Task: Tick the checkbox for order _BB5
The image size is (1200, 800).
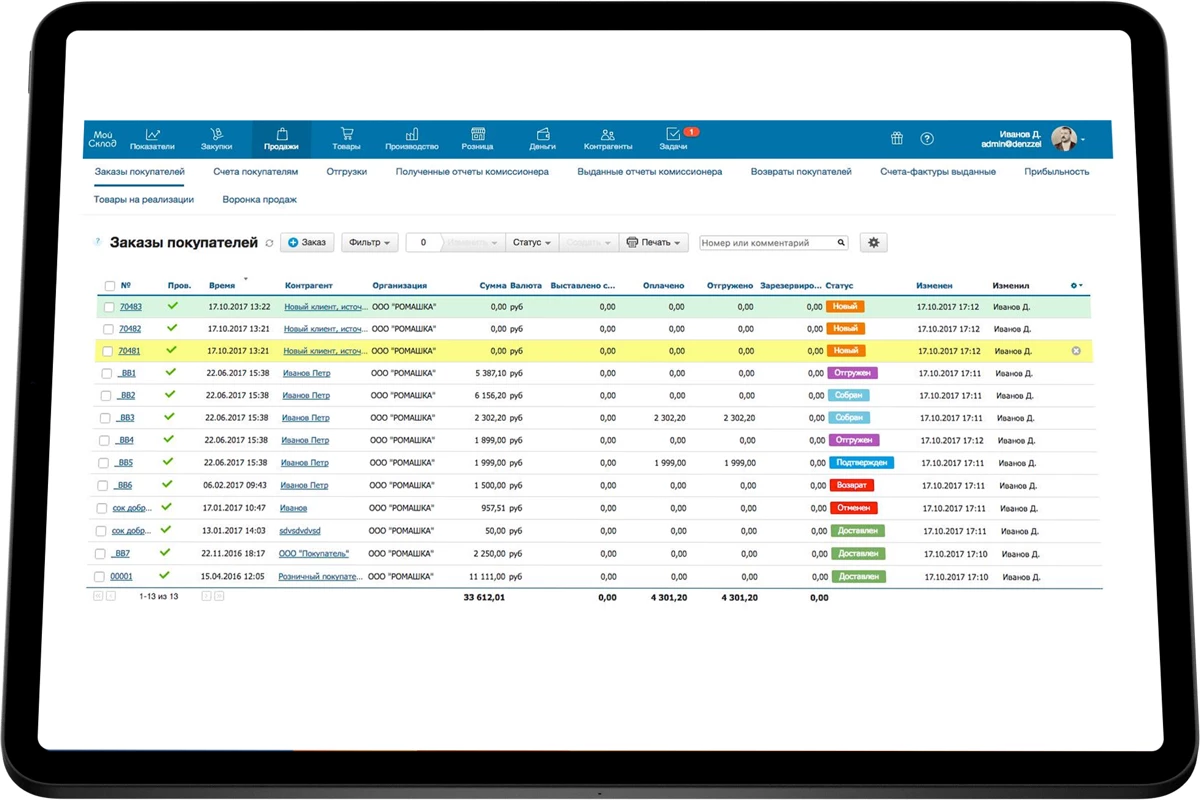Action: pyautogui.click(x=103, y=463)
